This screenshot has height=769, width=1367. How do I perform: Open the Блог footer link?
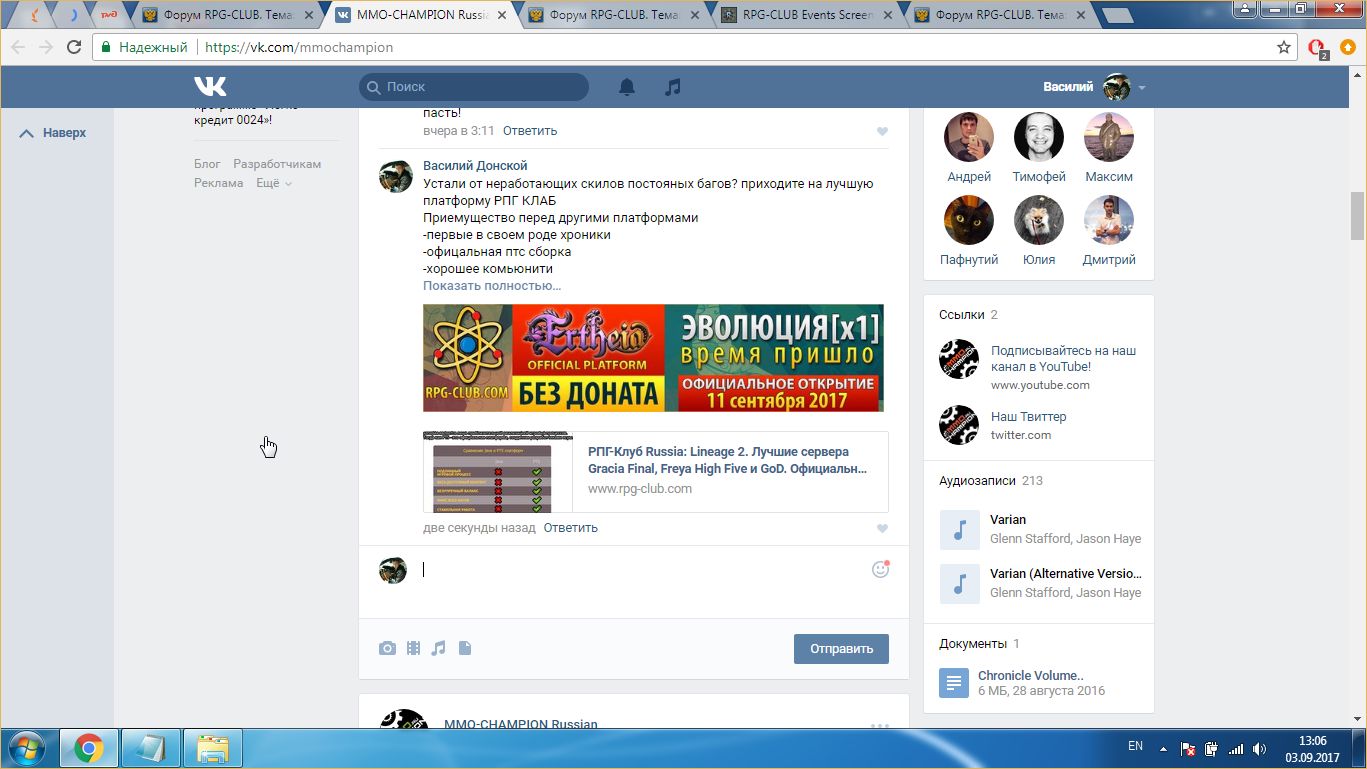[x=207, y=164]
